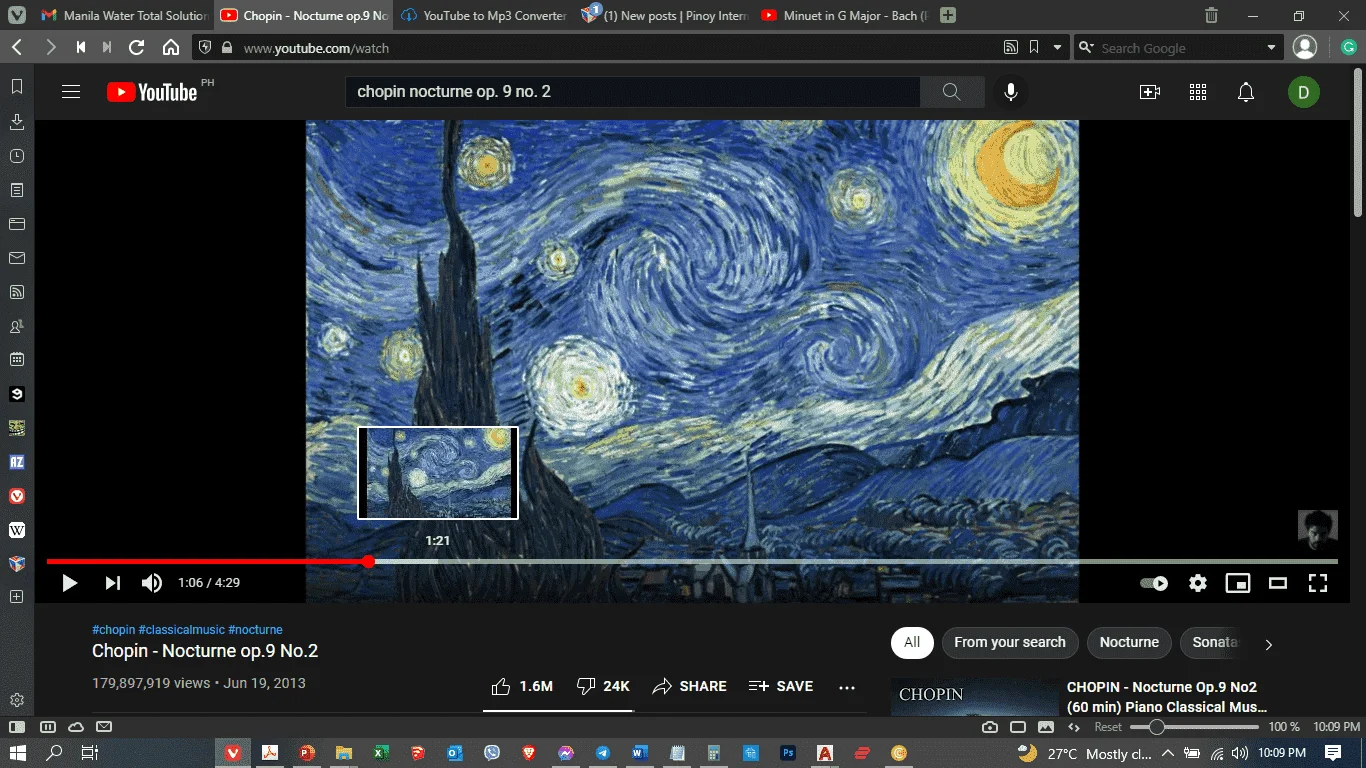Click the YouTube logo

(152, 92)
